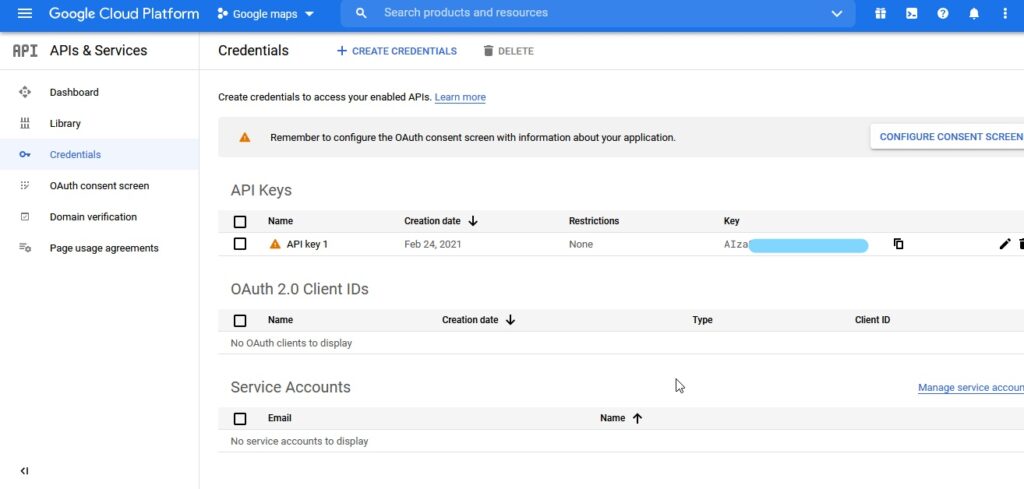
Task: View notifications bell icon
Action: (x=974, y=14)
